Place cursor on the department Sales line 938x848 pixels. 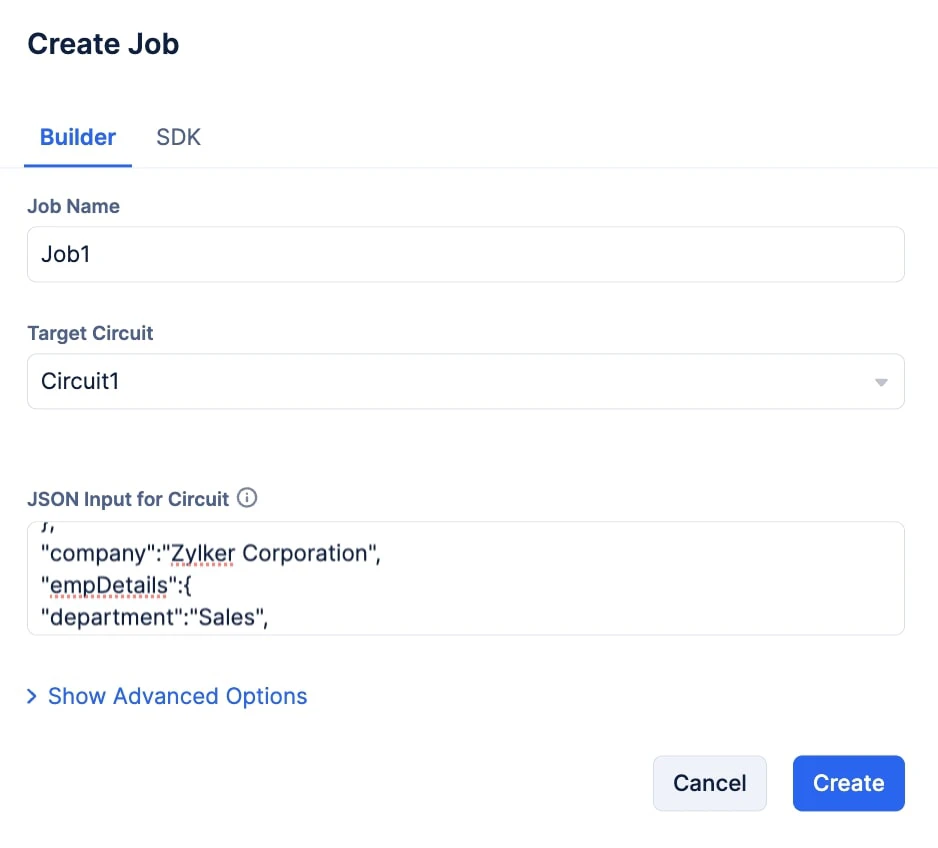154,617
